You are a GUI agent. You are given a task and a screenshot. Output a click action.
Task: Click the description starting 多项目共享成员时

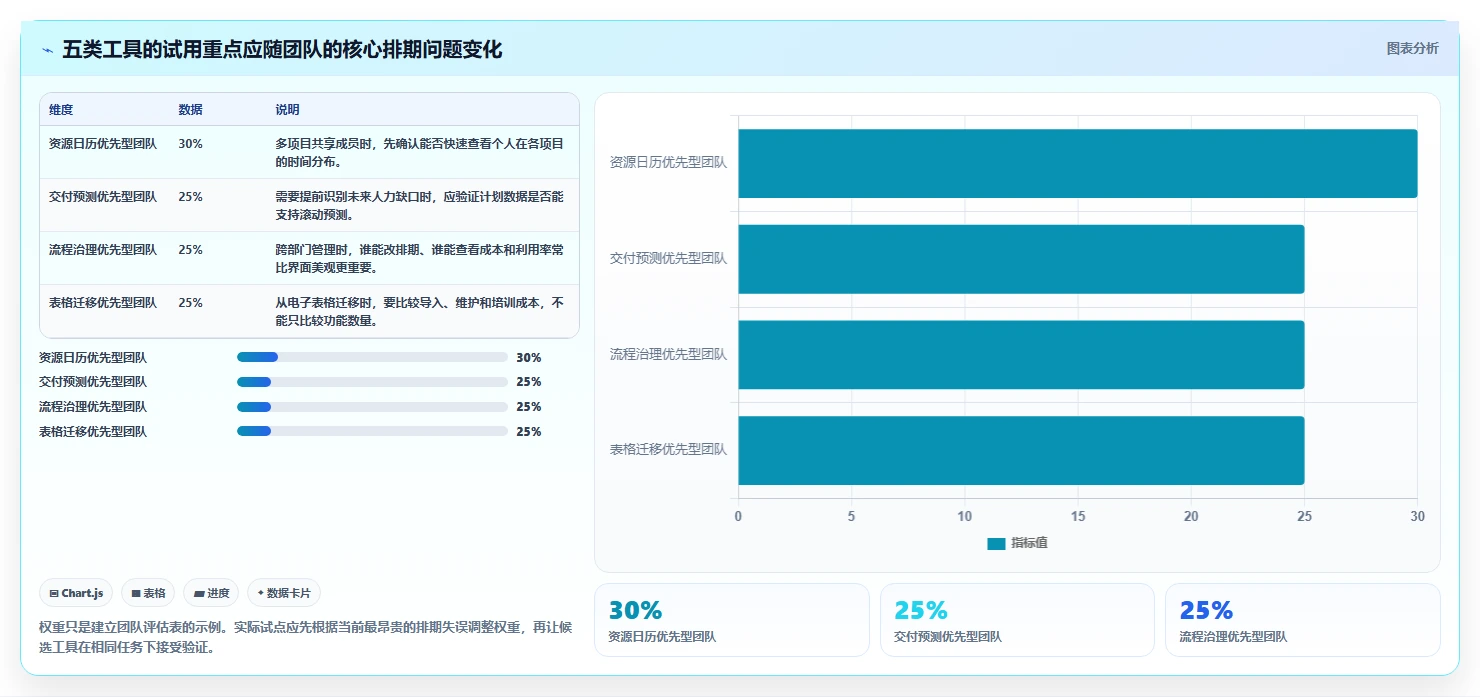(420, 153)
